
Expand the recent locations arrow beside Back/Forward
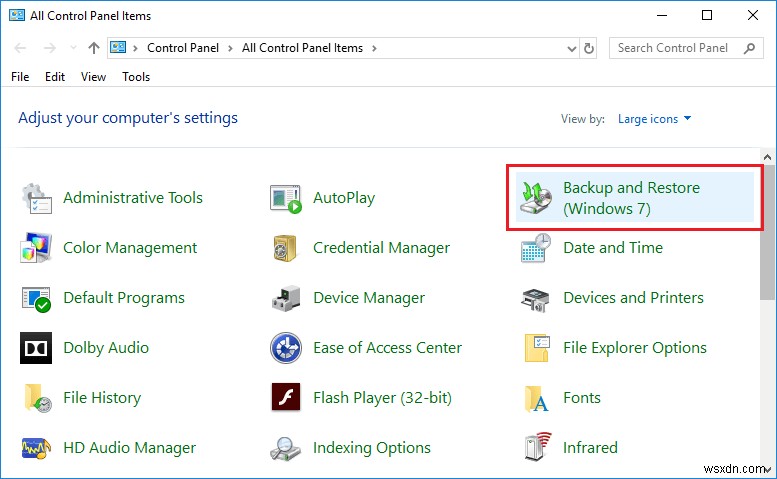(72, 48)
